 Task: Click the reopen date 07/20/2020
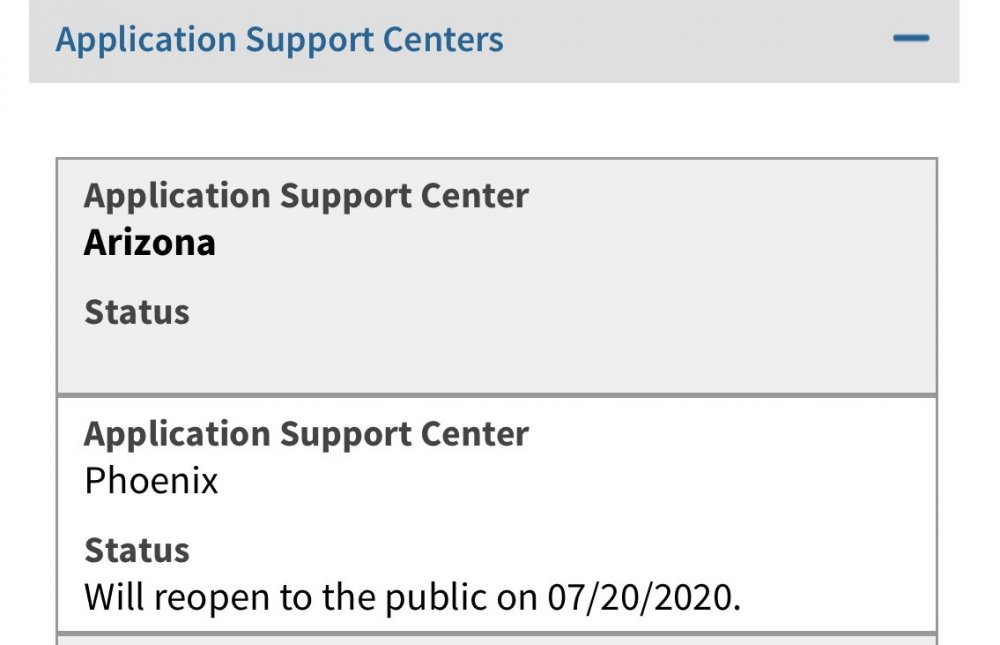(x=644, y=597)
